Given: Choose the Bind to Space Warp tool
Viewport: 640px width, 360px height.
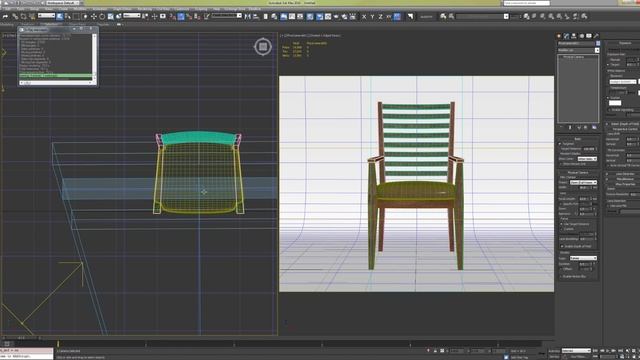Looking at the screenshot, I should pyautogui.click(x=32, y=16).
